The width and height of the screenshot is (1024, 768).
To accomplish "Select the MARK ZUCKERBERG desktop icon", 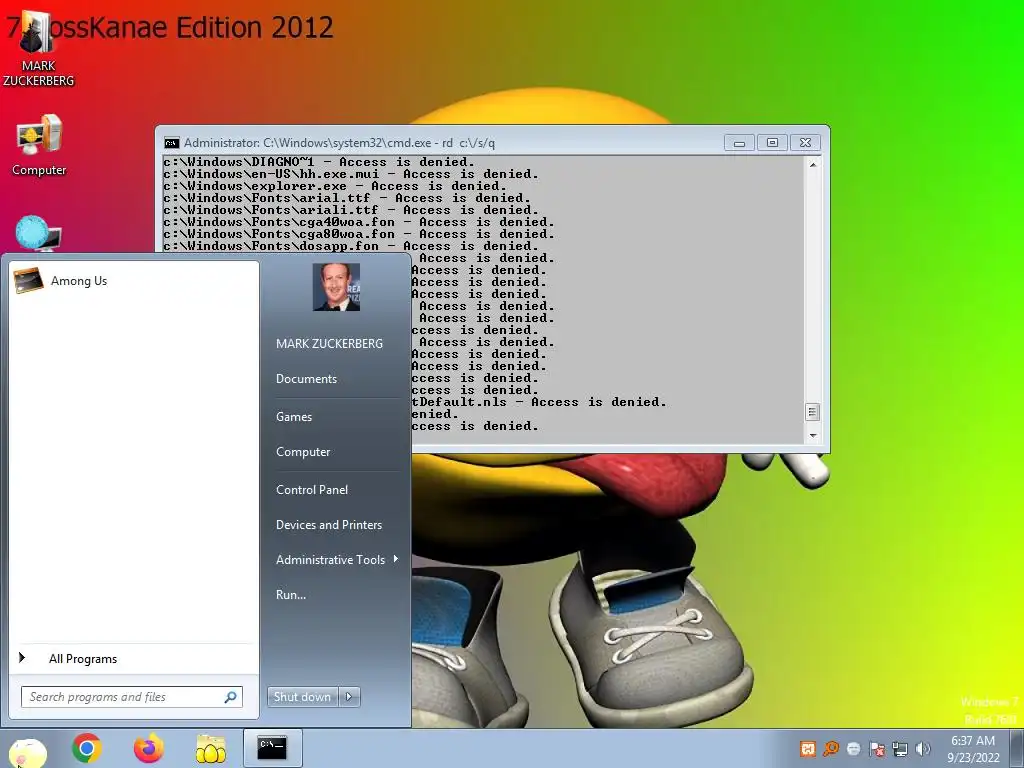I will [x=39, y=49].
